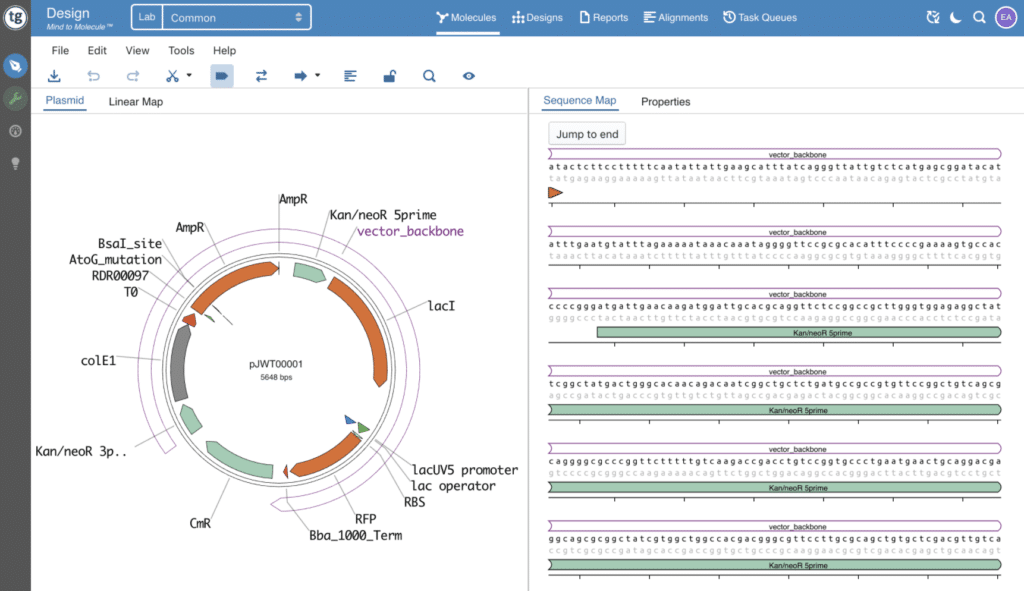This screenshot has width=1024, height=591.
Task: Click the download sequence toolbar icon
Action: click(x=54, y=76)
